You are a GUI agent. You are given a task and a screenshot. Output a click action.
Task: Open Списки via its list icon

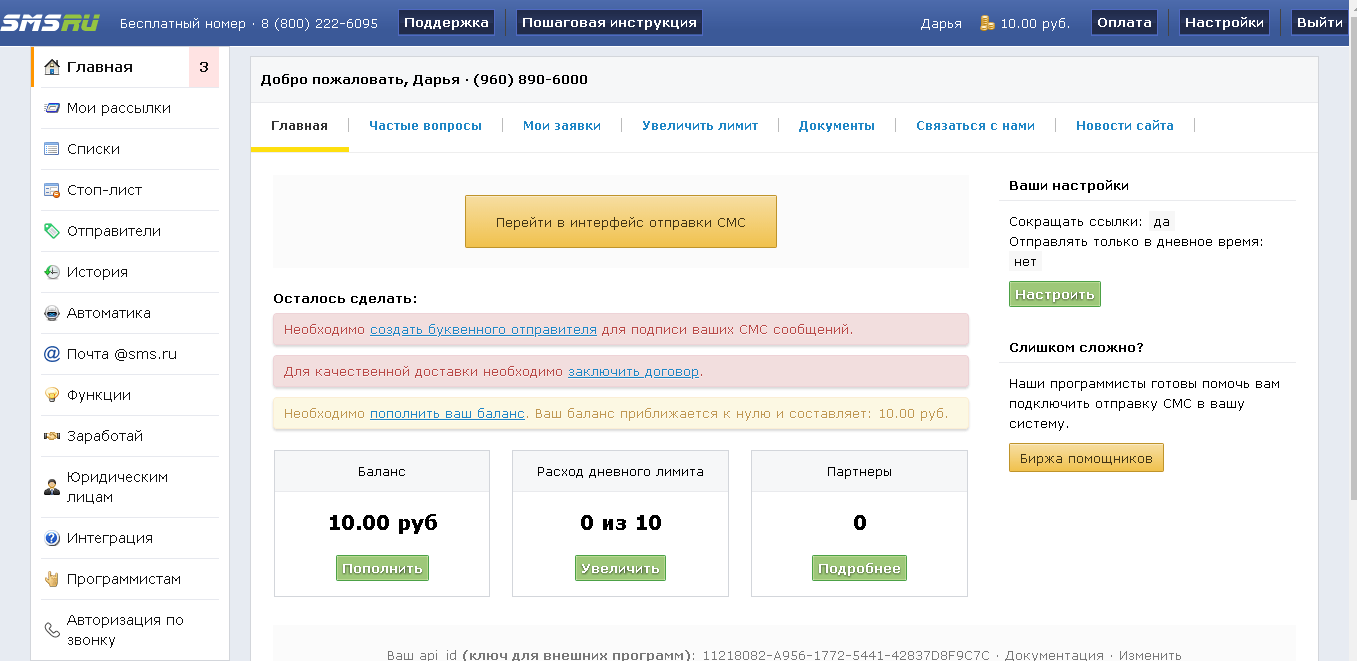52,149
